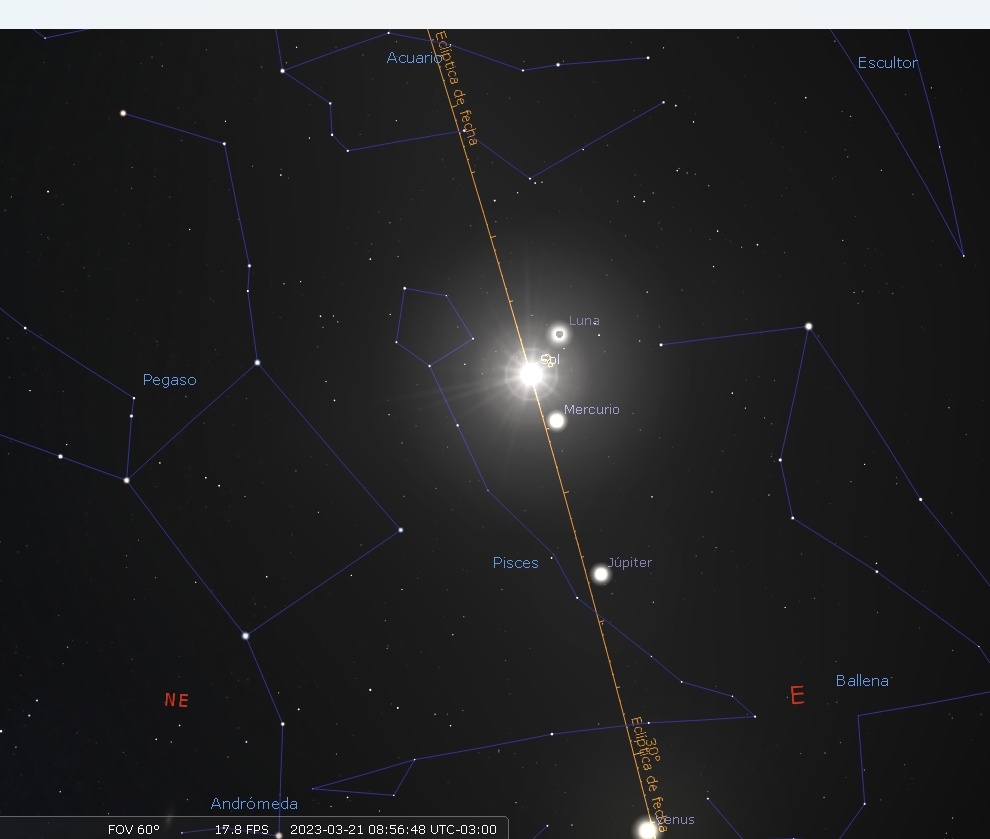Image resolution: width=990 pixels, height=839 pixels.
Task: Select planet Júpiter
Action: tap(601, 574)
